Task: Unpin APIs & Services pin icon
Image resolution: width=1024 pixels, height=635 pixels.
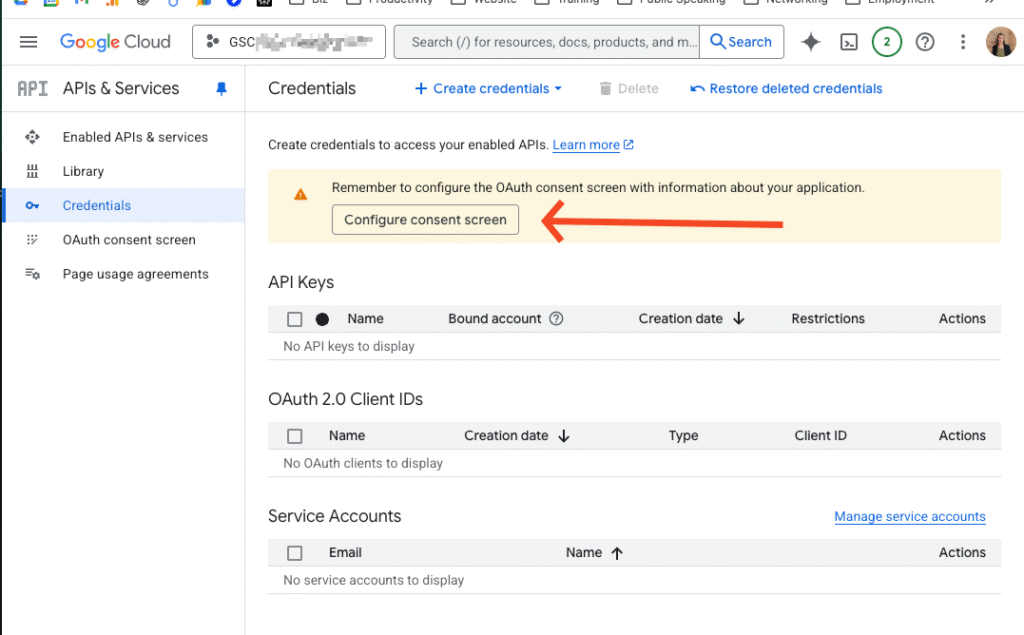Action: click(x=221, y=89)
